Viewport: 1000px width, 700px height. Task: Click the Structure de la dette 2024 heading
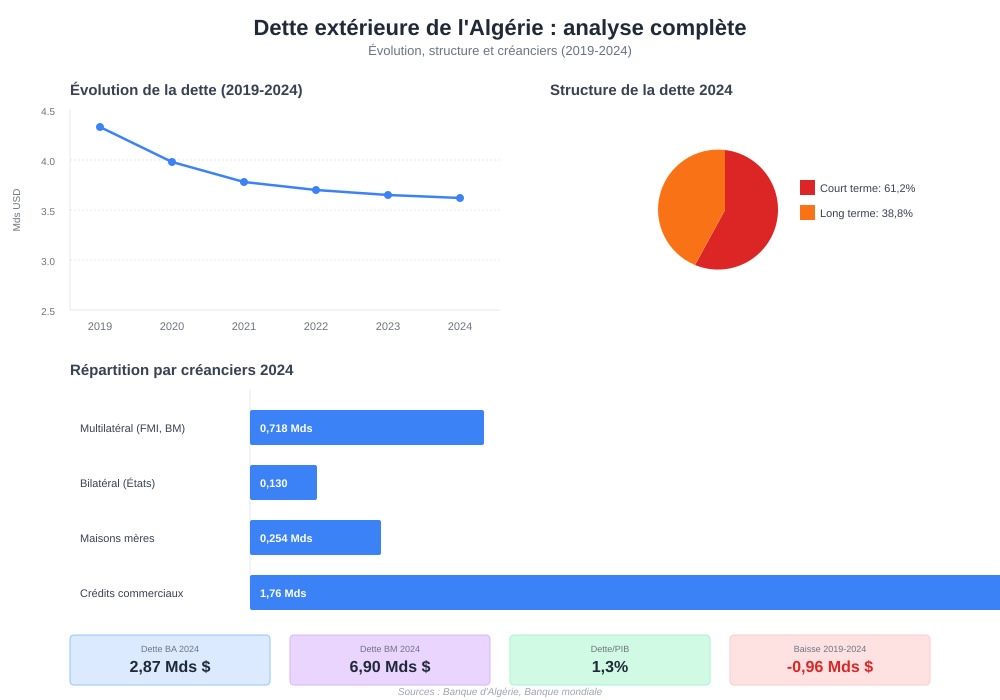(641, 90)
